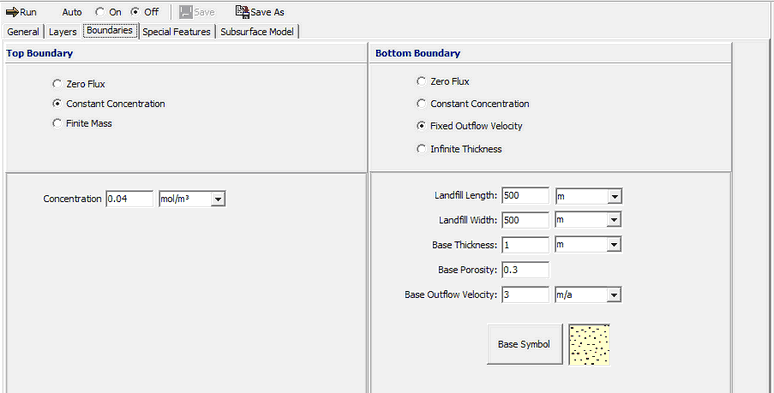Switch to the Layers tab
Viewport: 774px width, 393px height.
[x=63, y=32]
